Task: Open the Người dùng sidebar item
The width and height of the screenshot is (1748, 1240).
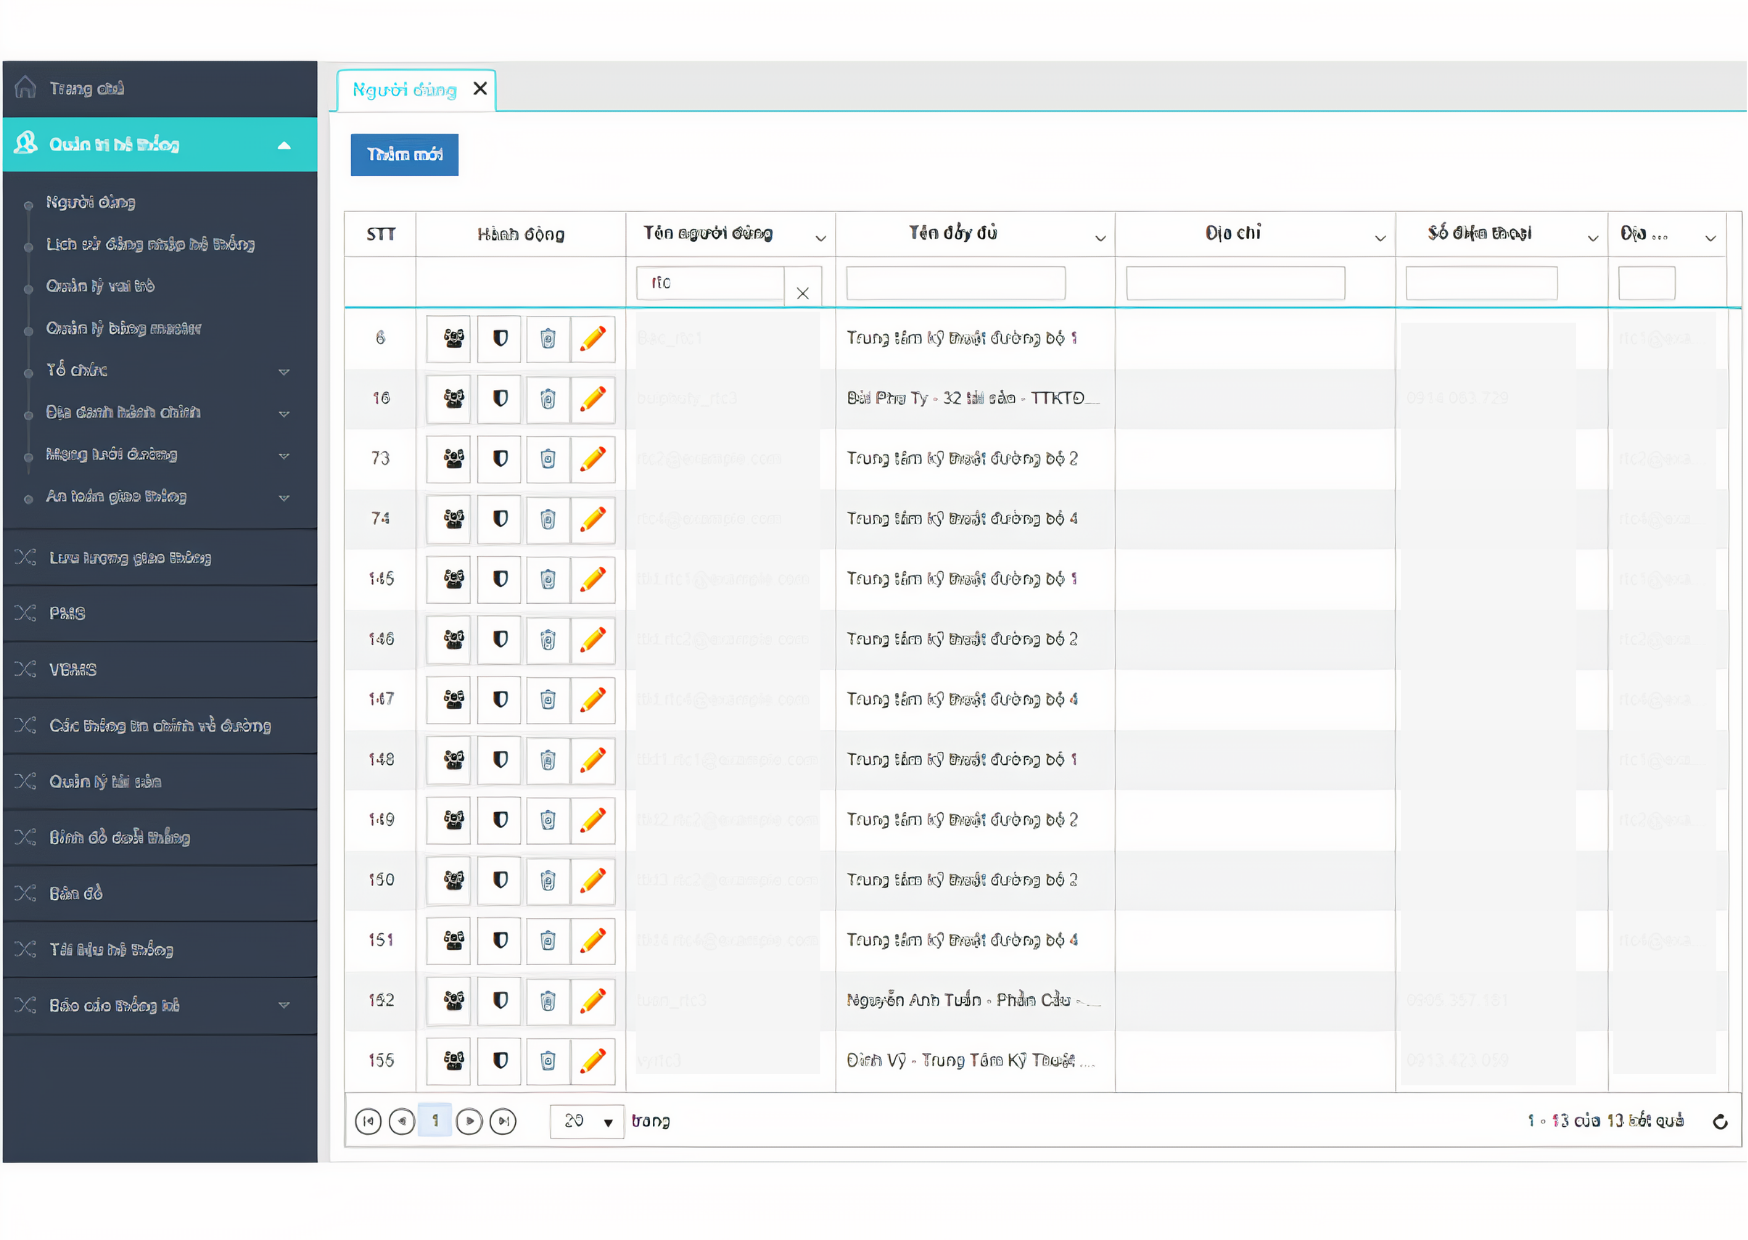Action: pos(91,202)
